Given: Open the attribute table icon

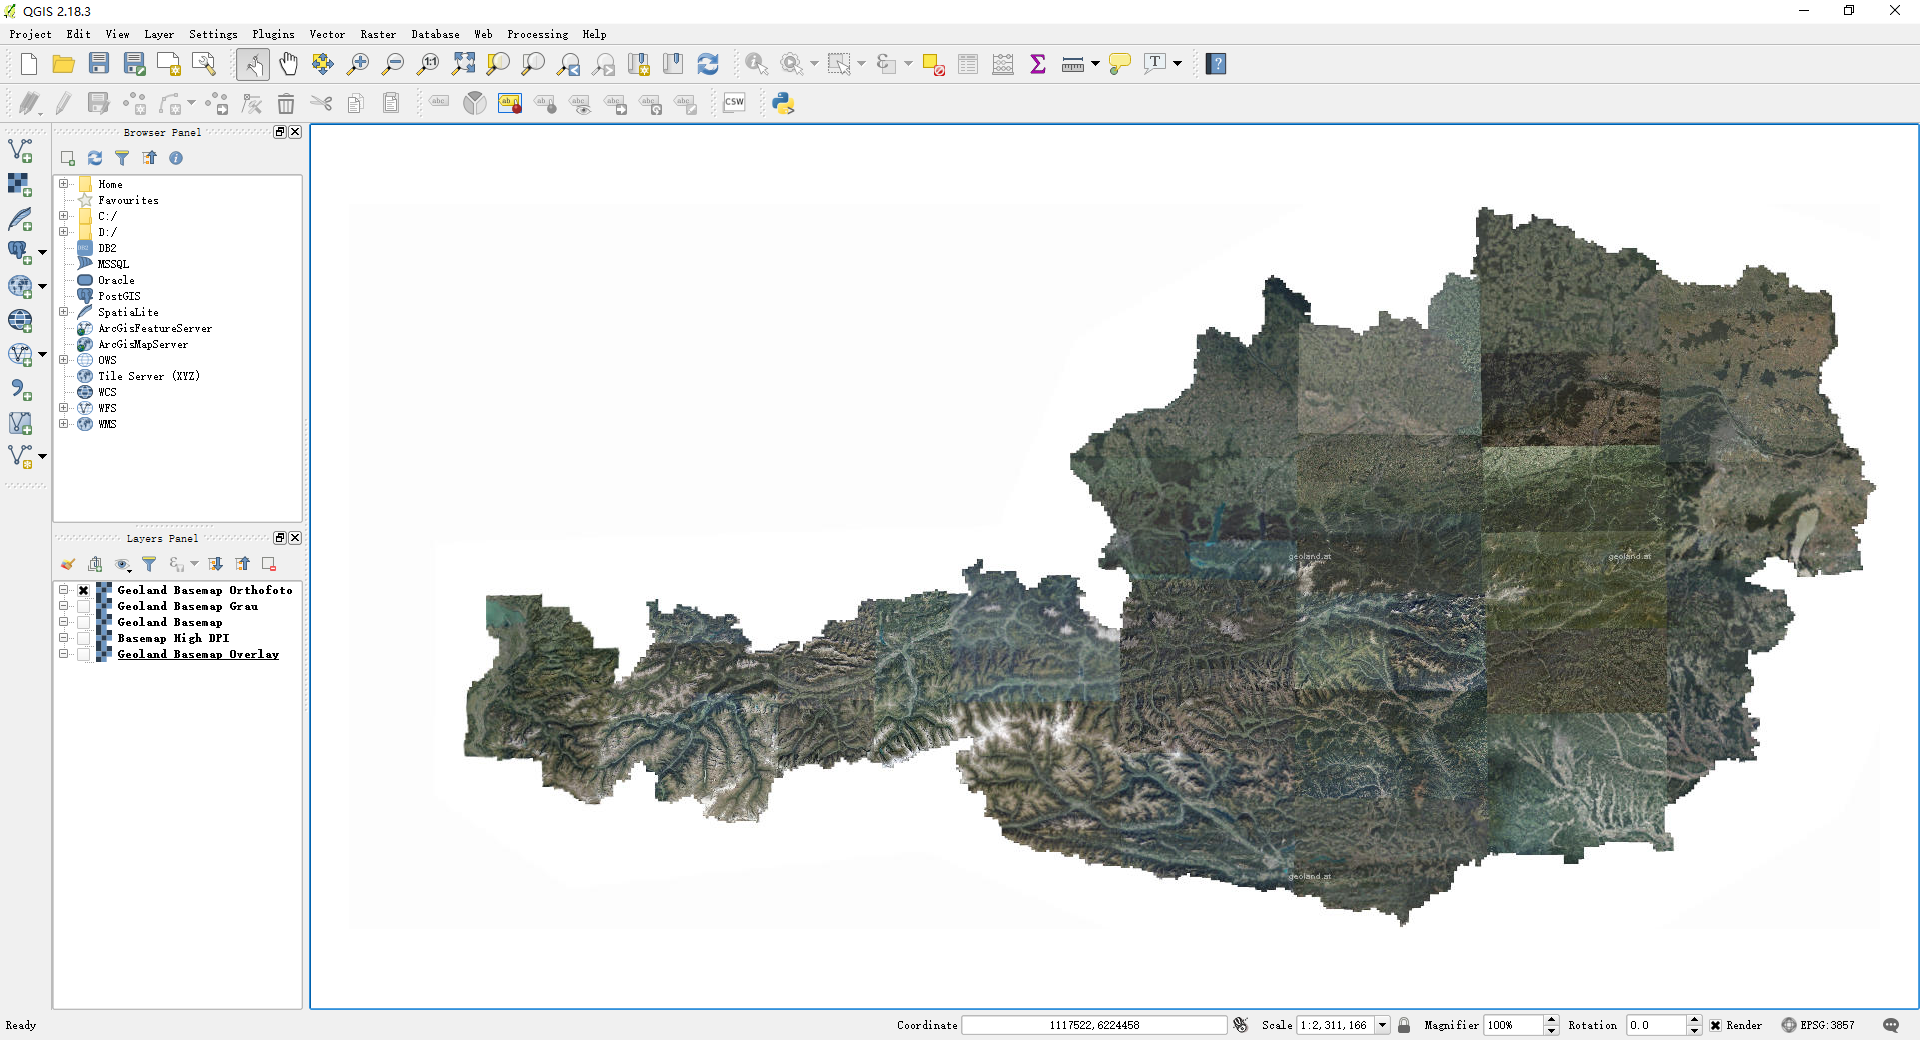Looking at the screenshot, I should (x=968, y=64).
